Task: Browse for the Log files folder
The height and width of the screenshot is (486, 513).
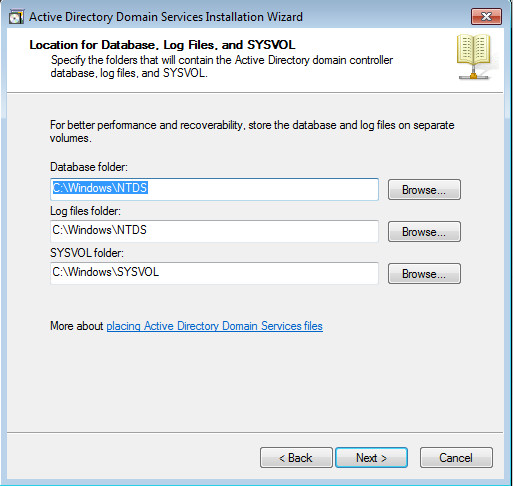Action: coord(424,232)
